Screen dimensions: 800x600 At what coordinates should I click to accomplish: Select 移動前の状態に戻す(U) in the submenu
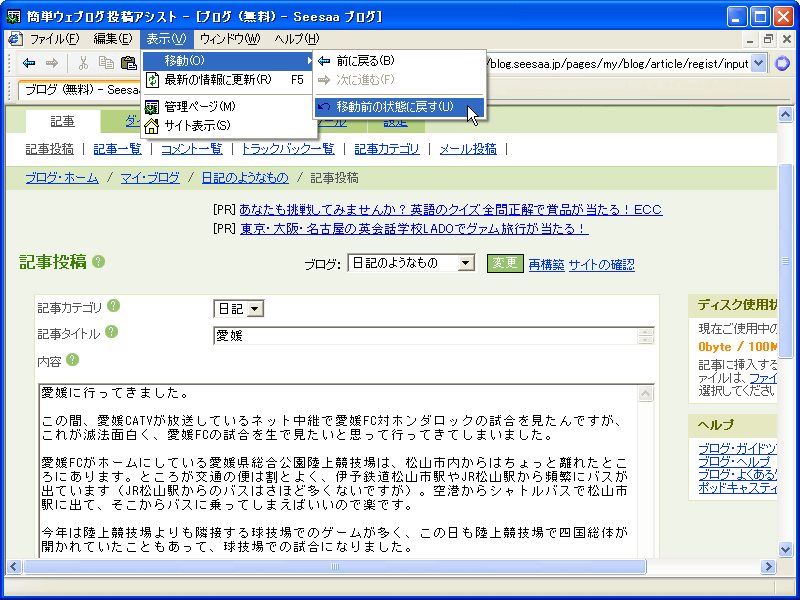399,107
